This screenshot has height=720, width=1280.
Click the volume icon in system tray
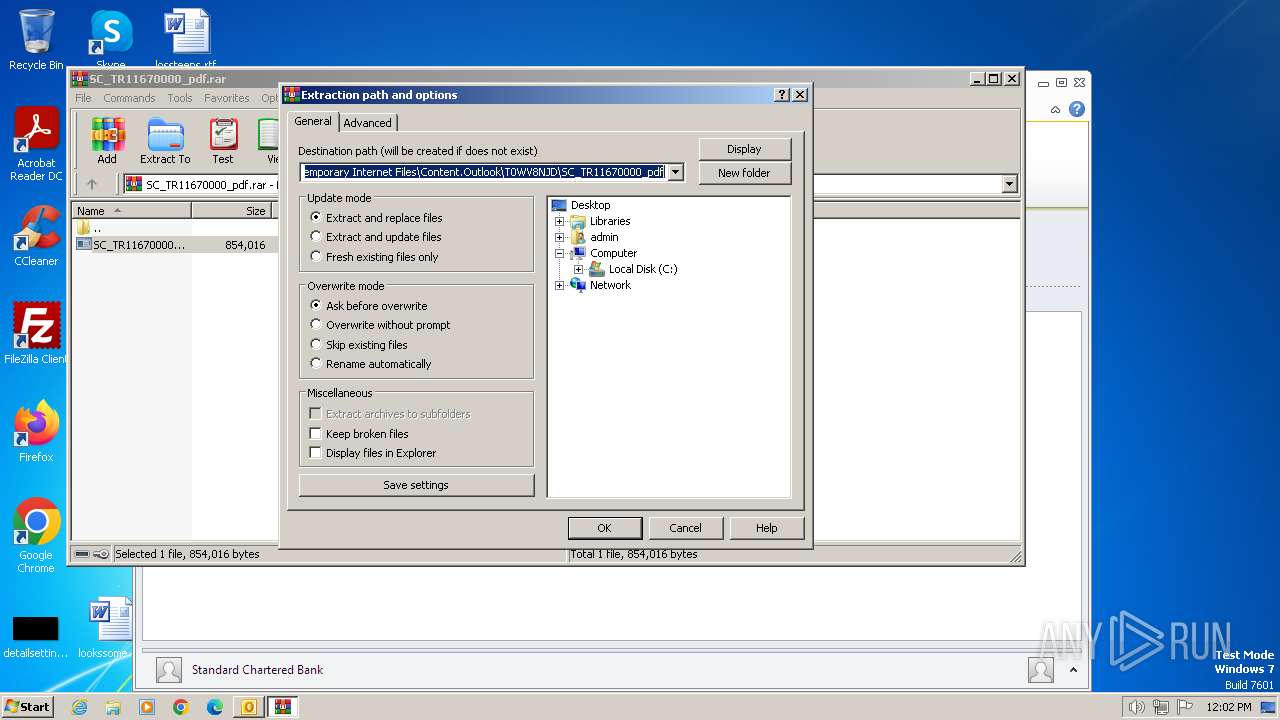(x=1136, y=707)
